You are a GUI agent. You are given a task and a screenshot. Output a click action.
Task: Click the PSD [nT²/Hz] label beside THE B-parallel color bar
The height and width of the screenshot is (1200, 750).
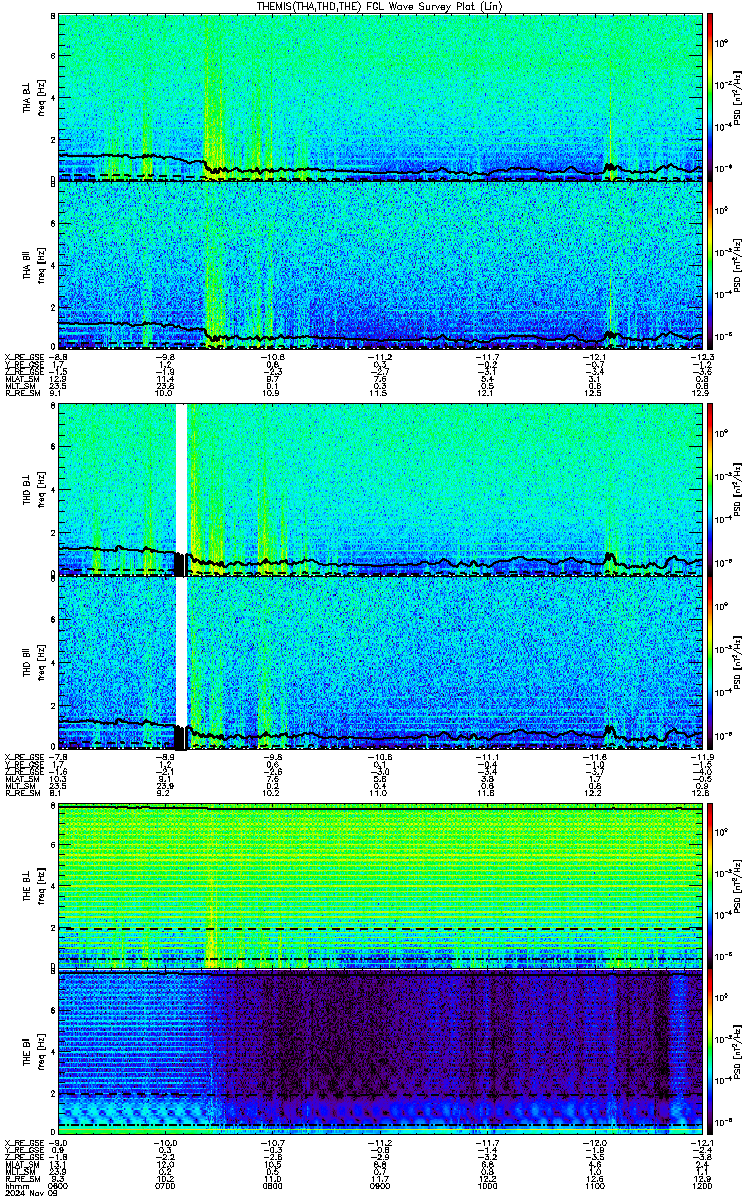[x=736, y=1054]
